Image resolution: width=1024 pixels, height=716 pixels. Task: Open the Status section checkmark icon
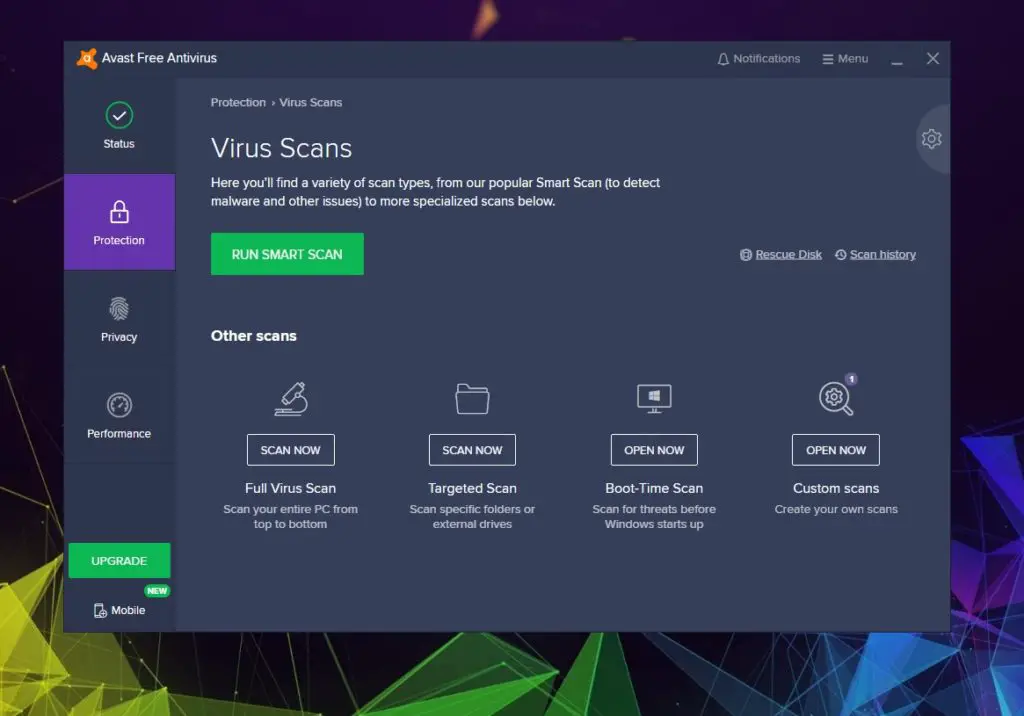click(x=119, y=116)
